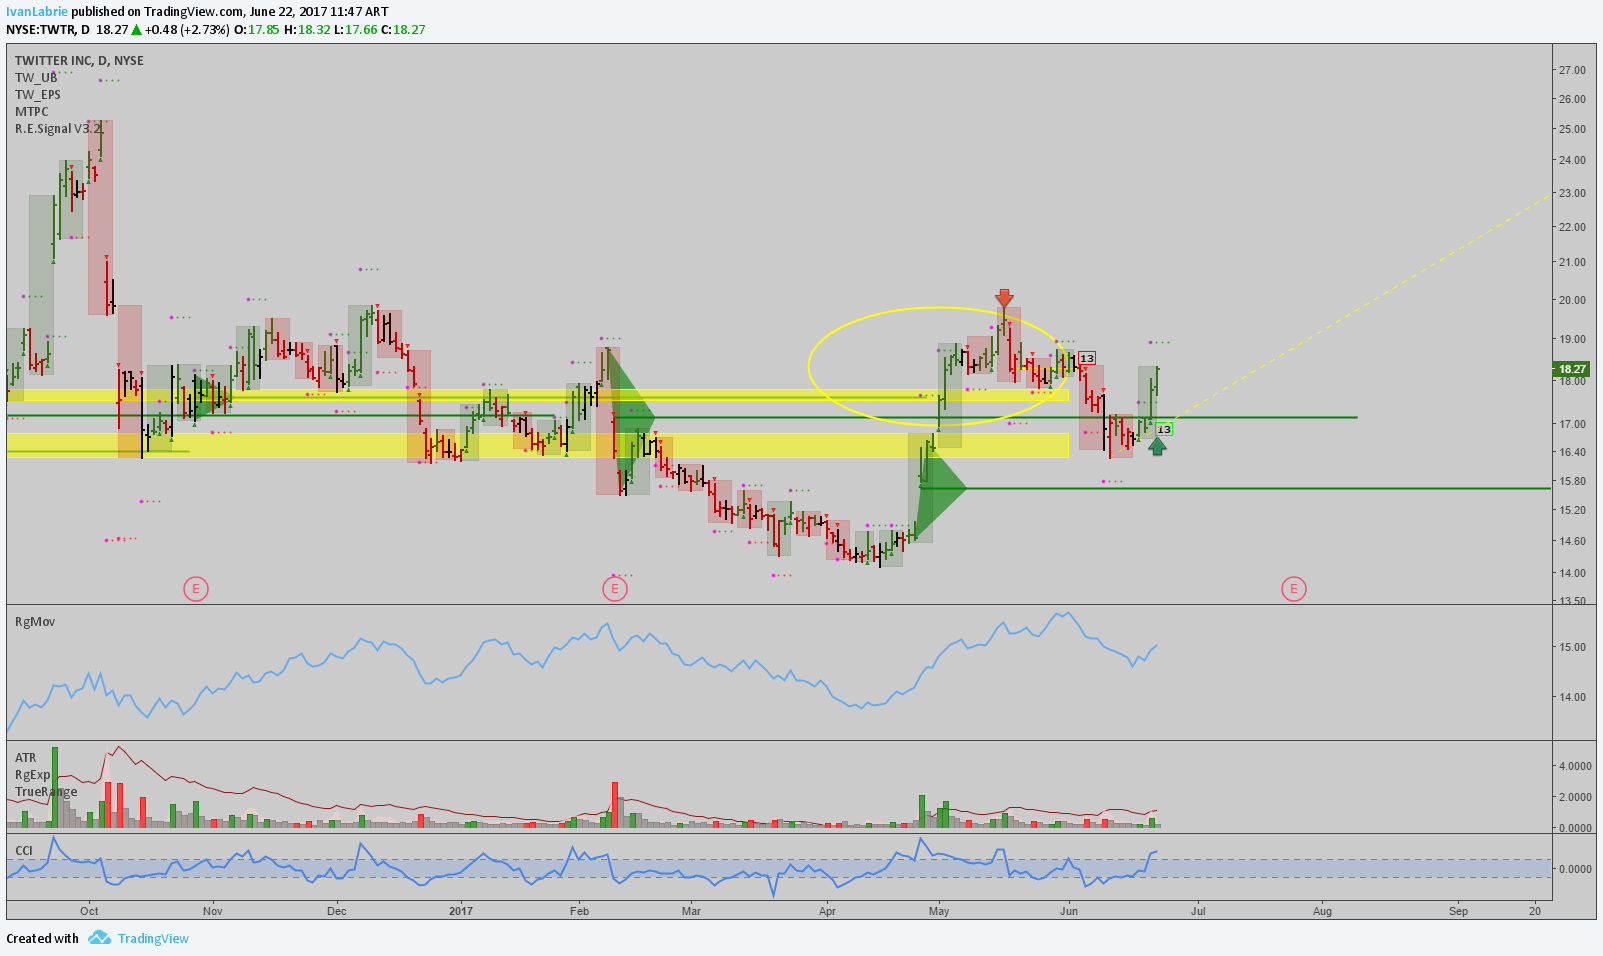Click the NYSE:TWTR, D symbol text in header

48,30
